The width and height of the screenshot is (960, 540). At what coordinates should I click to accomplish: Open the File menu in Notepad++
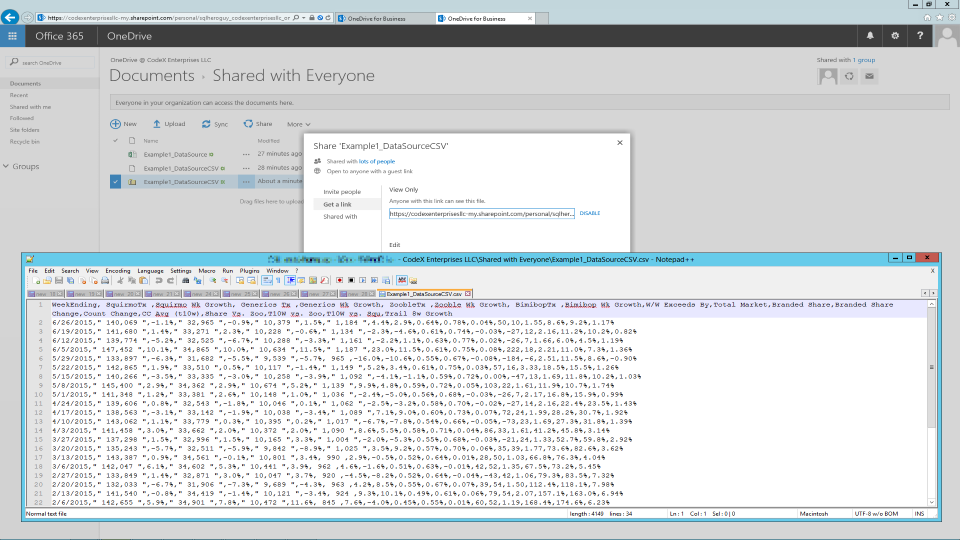coord(33,271)
